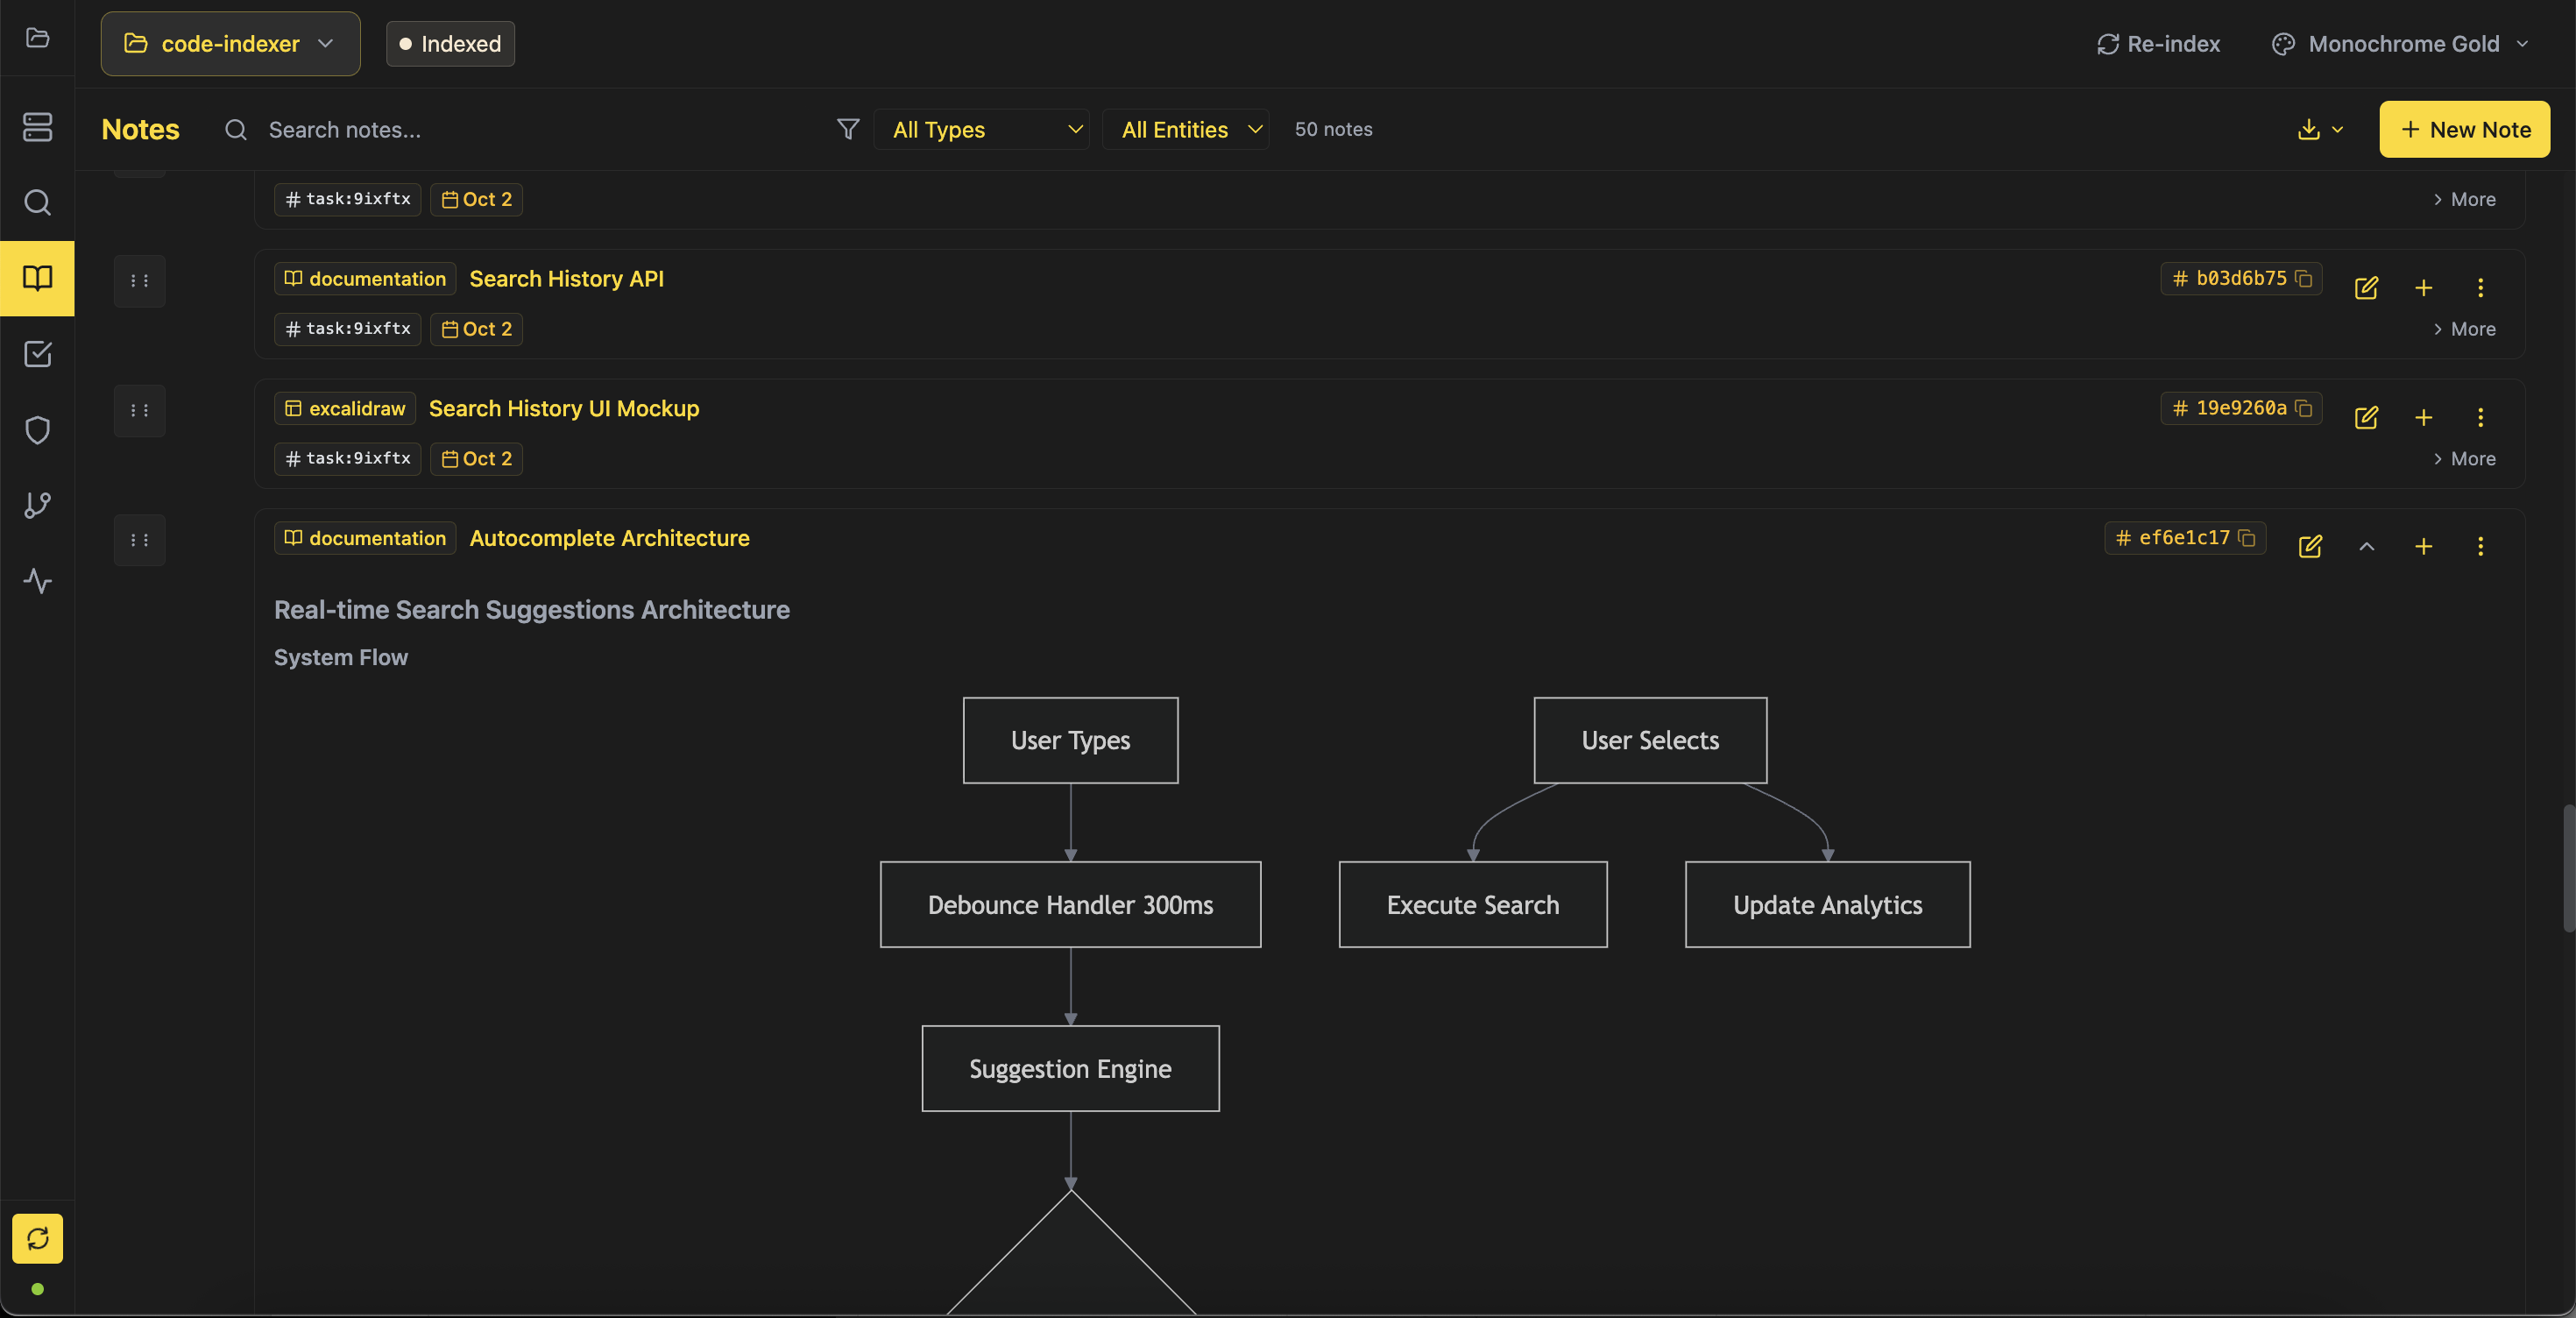Open the git branch icon in sidebar

click(37, 505)
